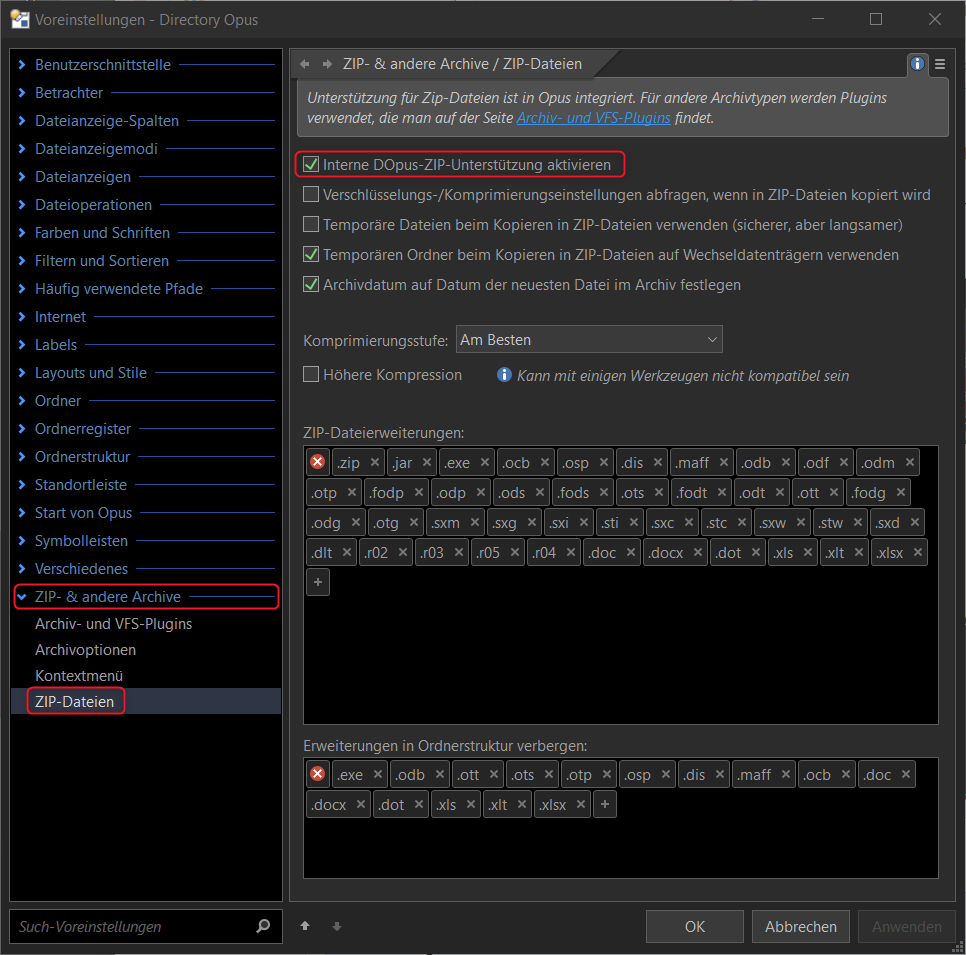Screen dimensions: 966x955
Task: Expand the Häufig verwendete Pfade category
Action: [22, 288]
